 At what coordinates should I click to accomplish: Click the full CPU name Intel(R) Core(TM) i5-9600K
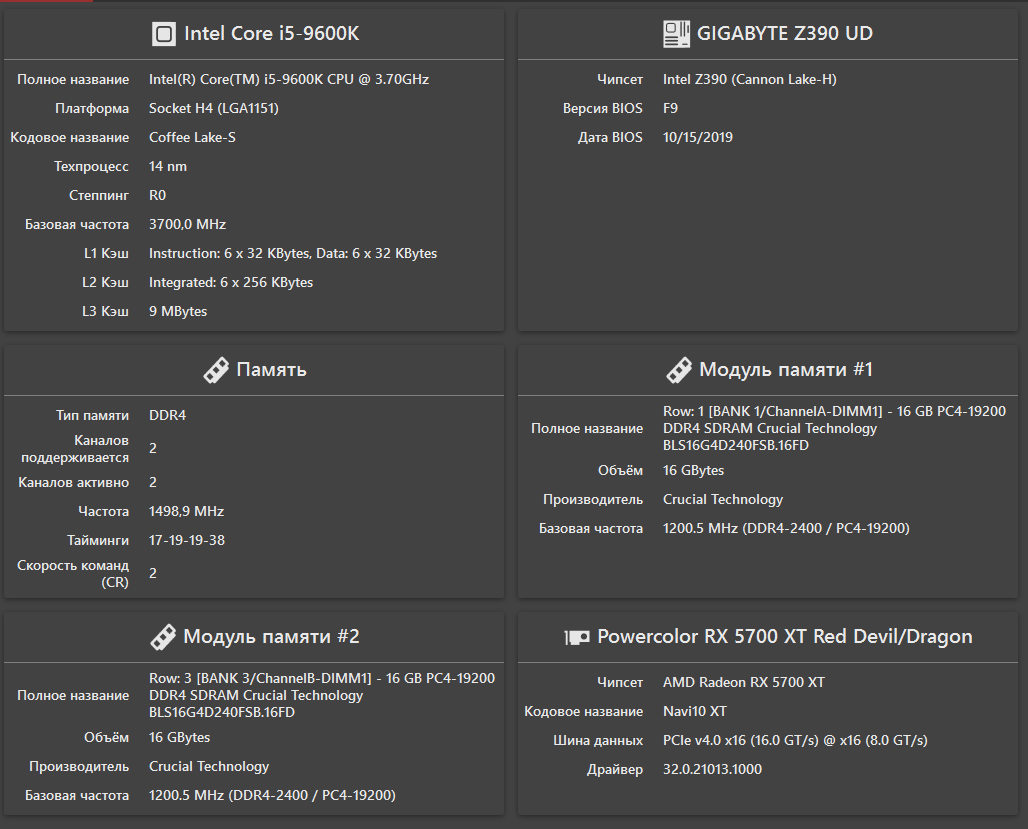click(x=288, y=79)
